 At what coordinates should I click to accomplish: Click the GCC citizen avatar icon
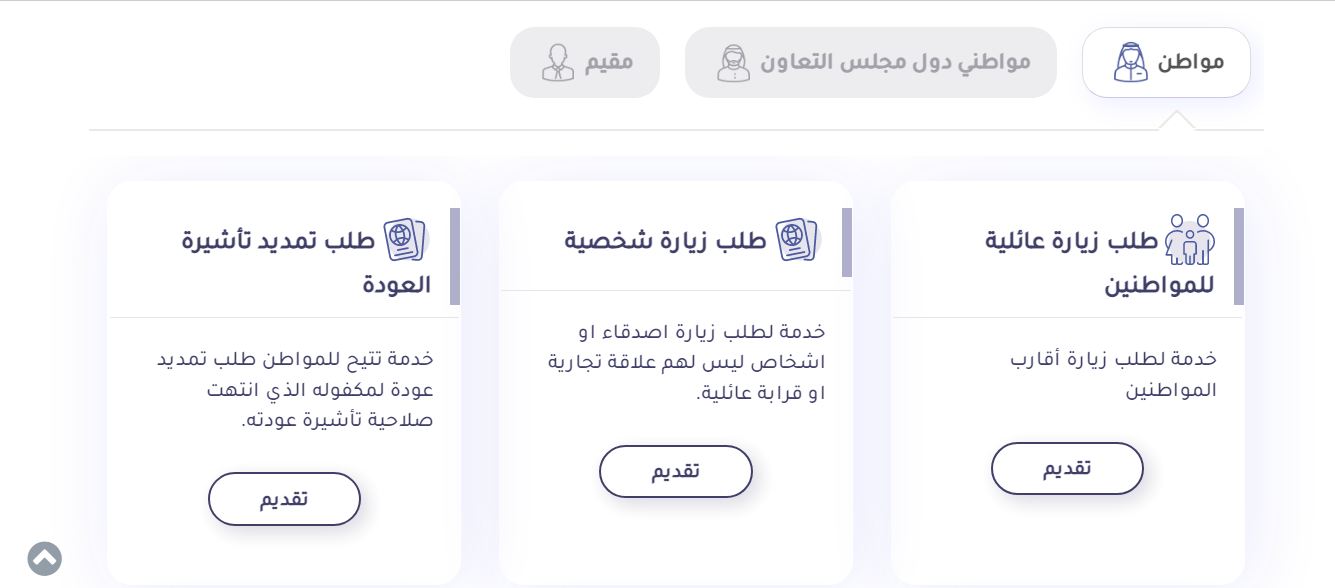tap(733, 62)
